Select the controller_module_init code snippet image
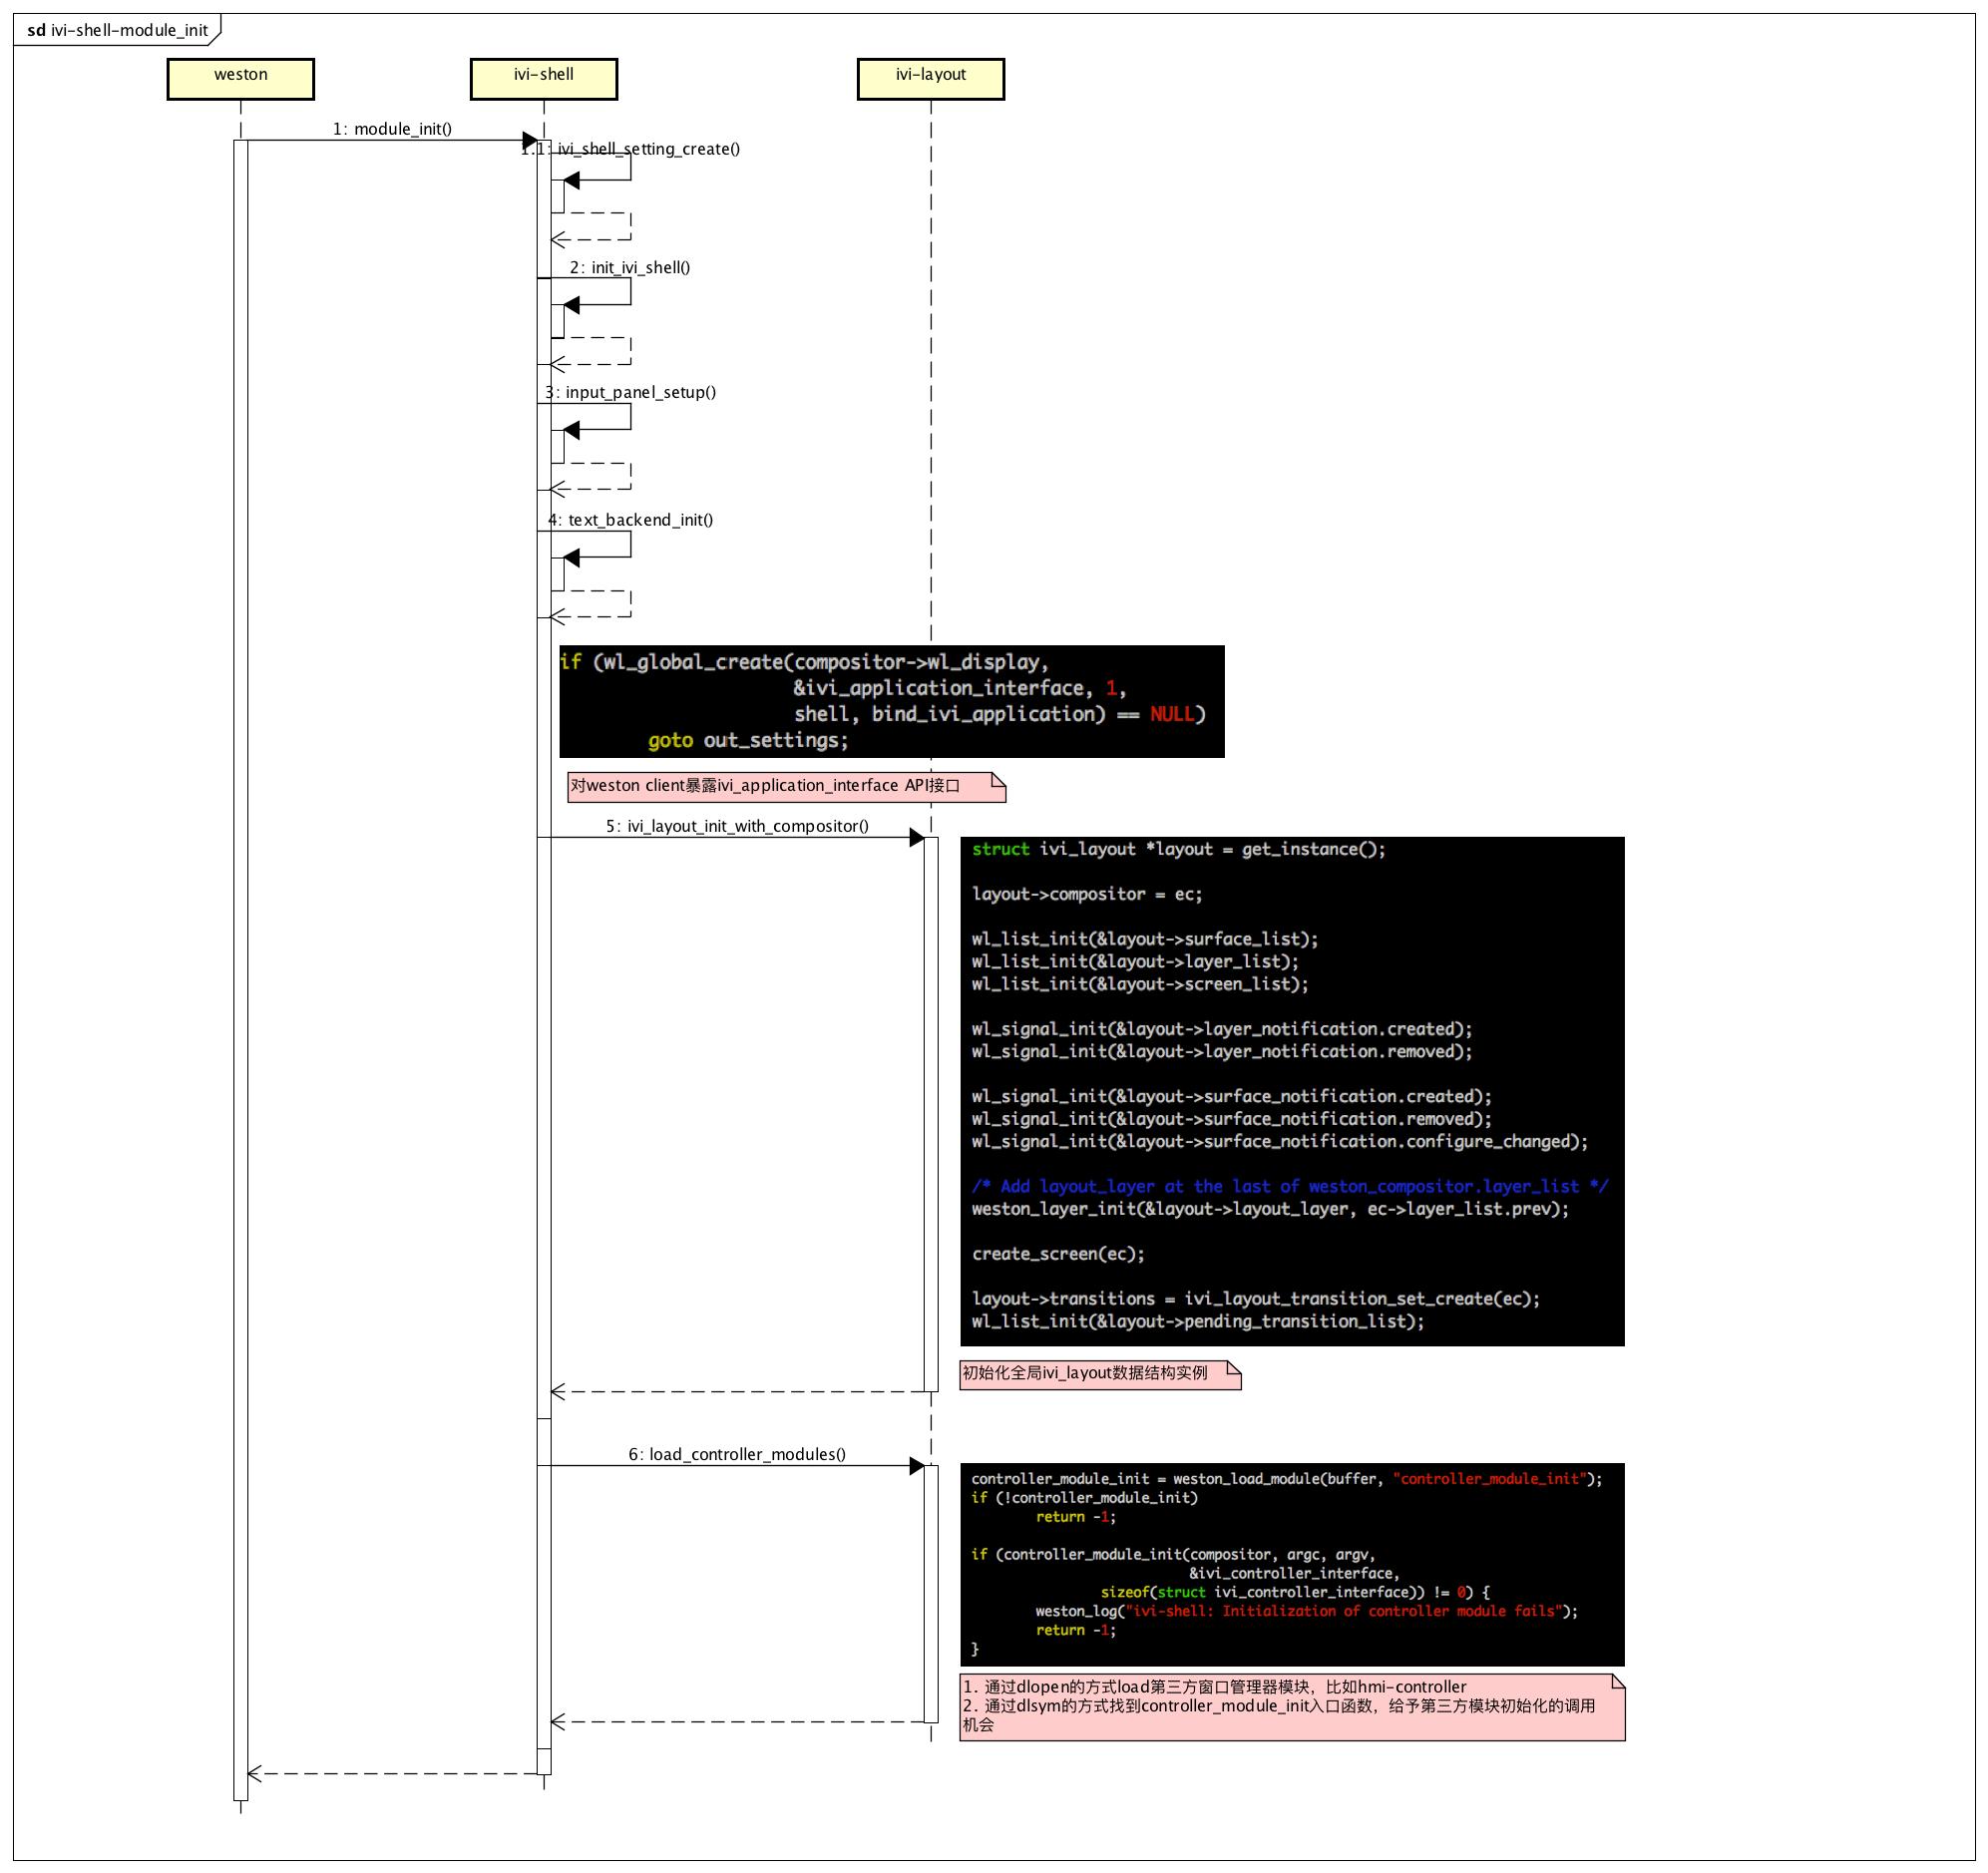This screenshot has width=1988, height=1873. [1291, 1563]
